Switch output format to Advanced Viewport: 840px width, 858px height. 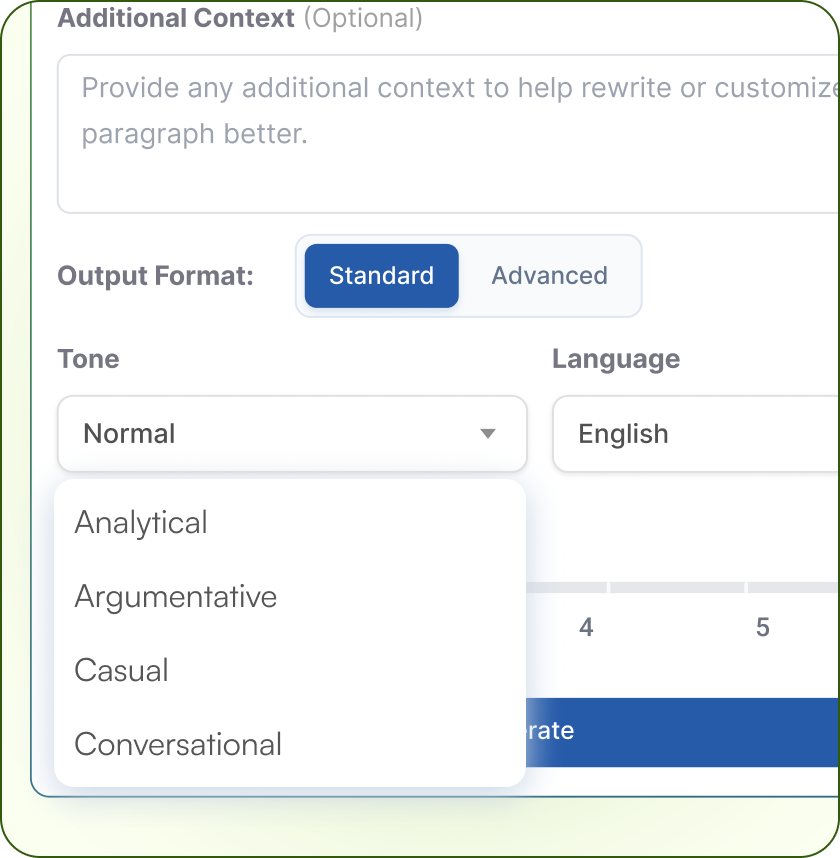pyautogui.click(x=549, y=276)
